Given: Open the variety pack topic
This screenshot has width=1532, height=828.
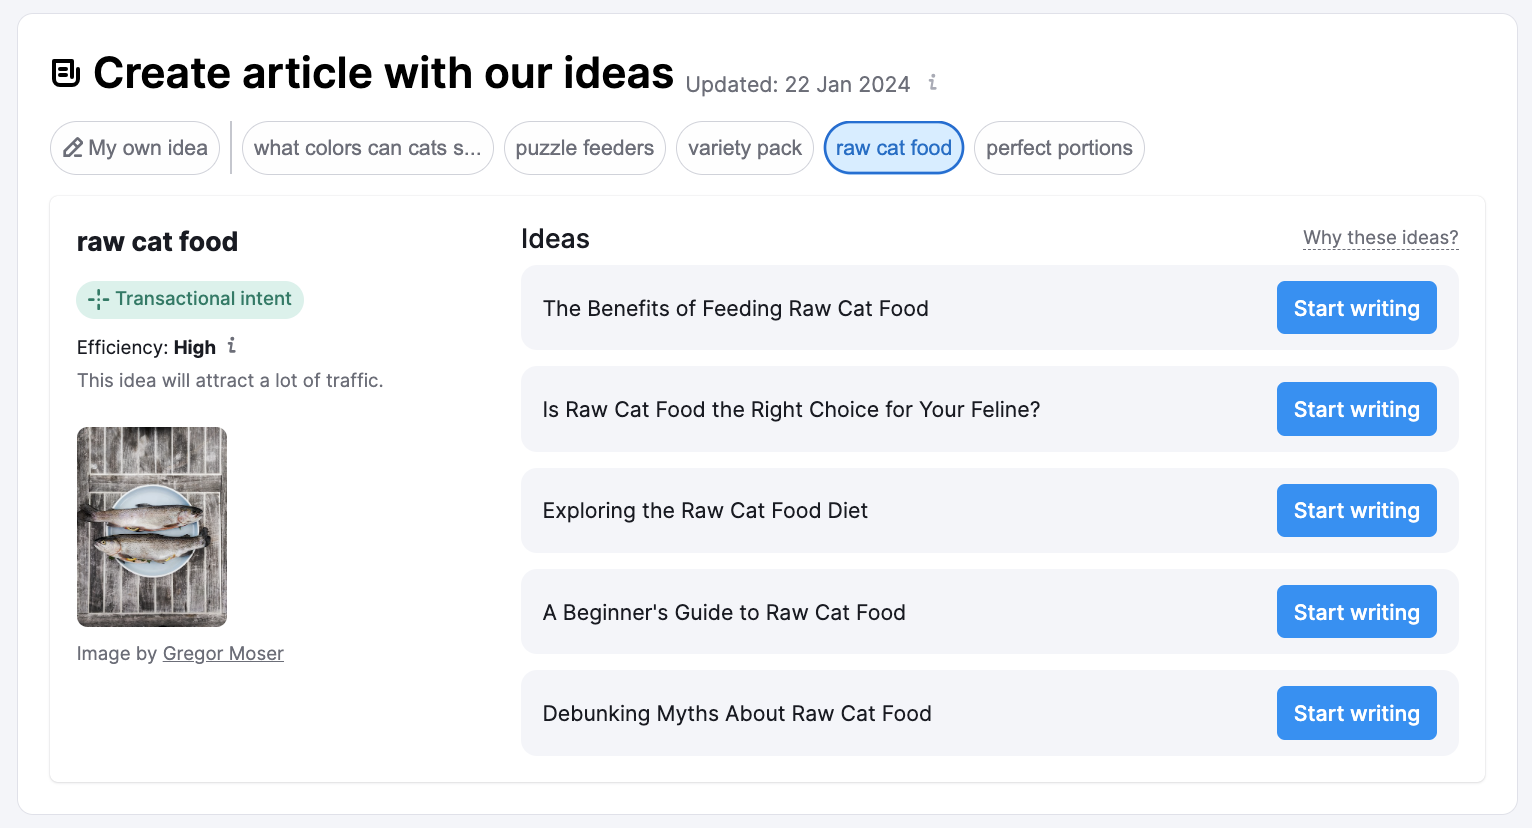Looking at the screenshot, I should pyautogui.click(x=744, y=148).
